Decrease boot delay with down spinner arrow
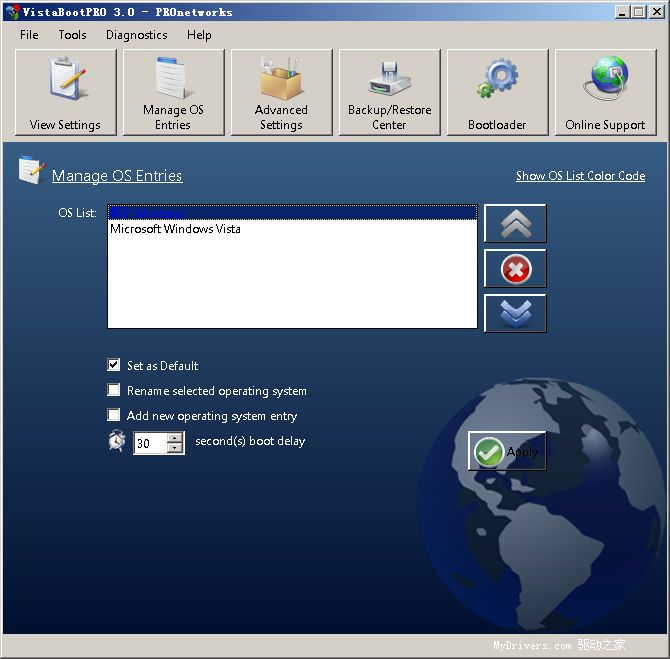The width and height of the screenshot is (670, 659). click(x=175, y=448)
